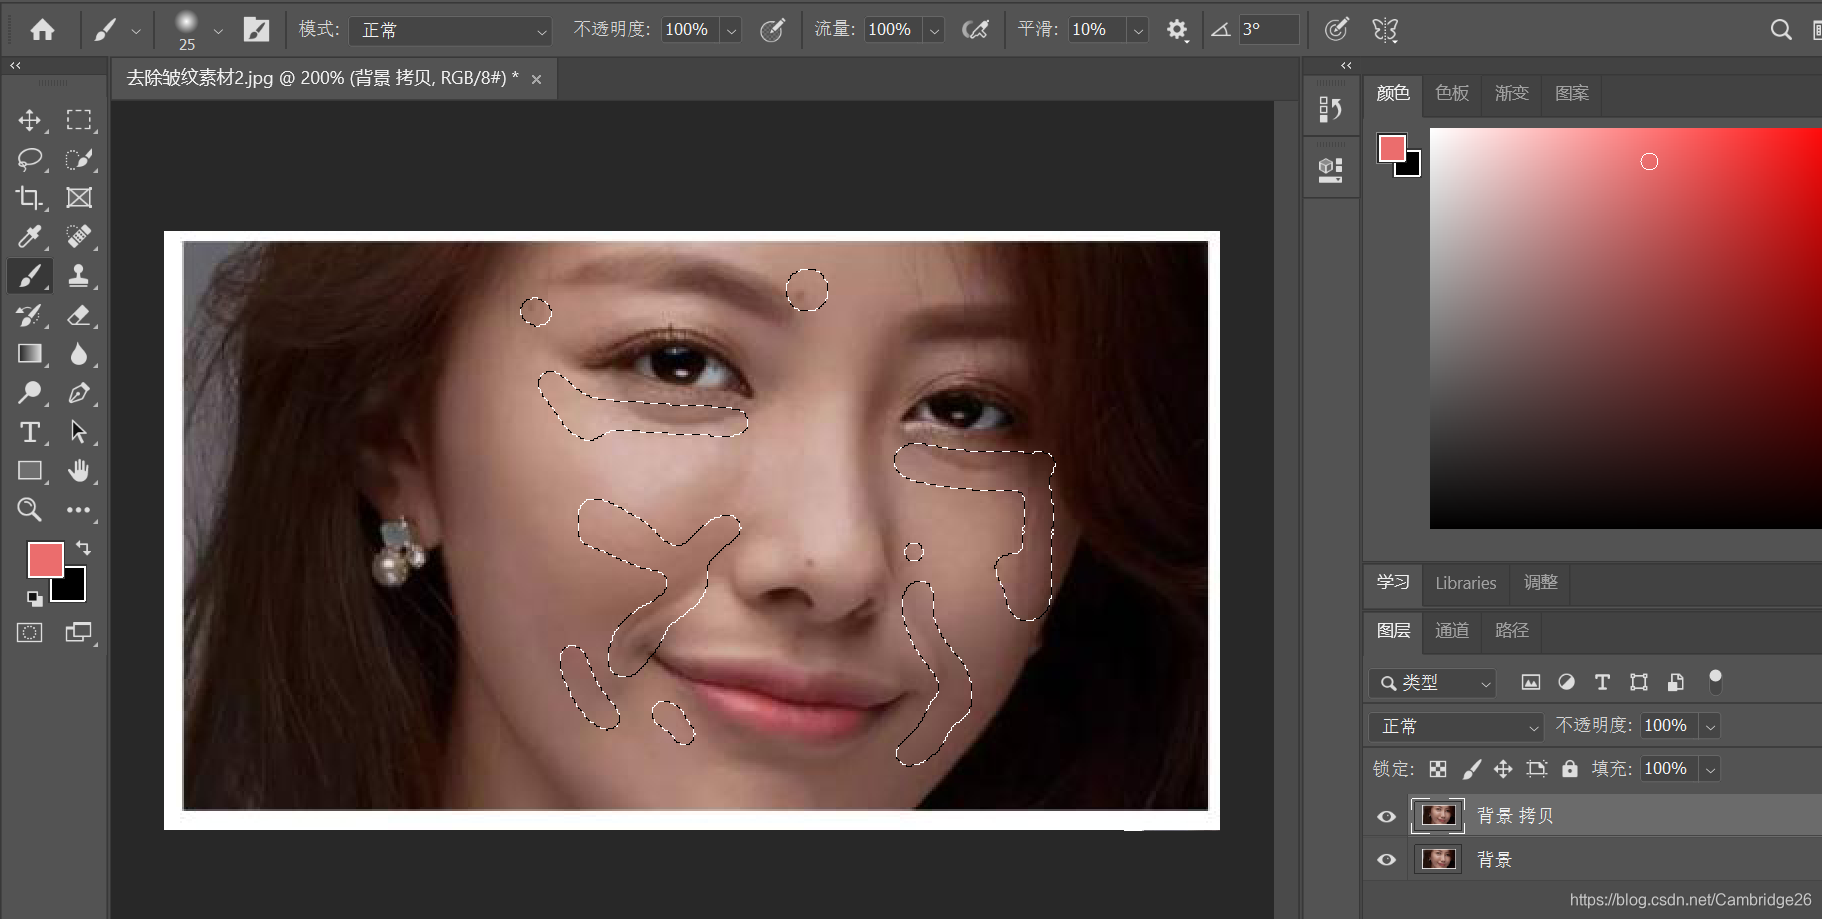
Task: Switch to the 渐变 tab
Action: (1511, 93)
